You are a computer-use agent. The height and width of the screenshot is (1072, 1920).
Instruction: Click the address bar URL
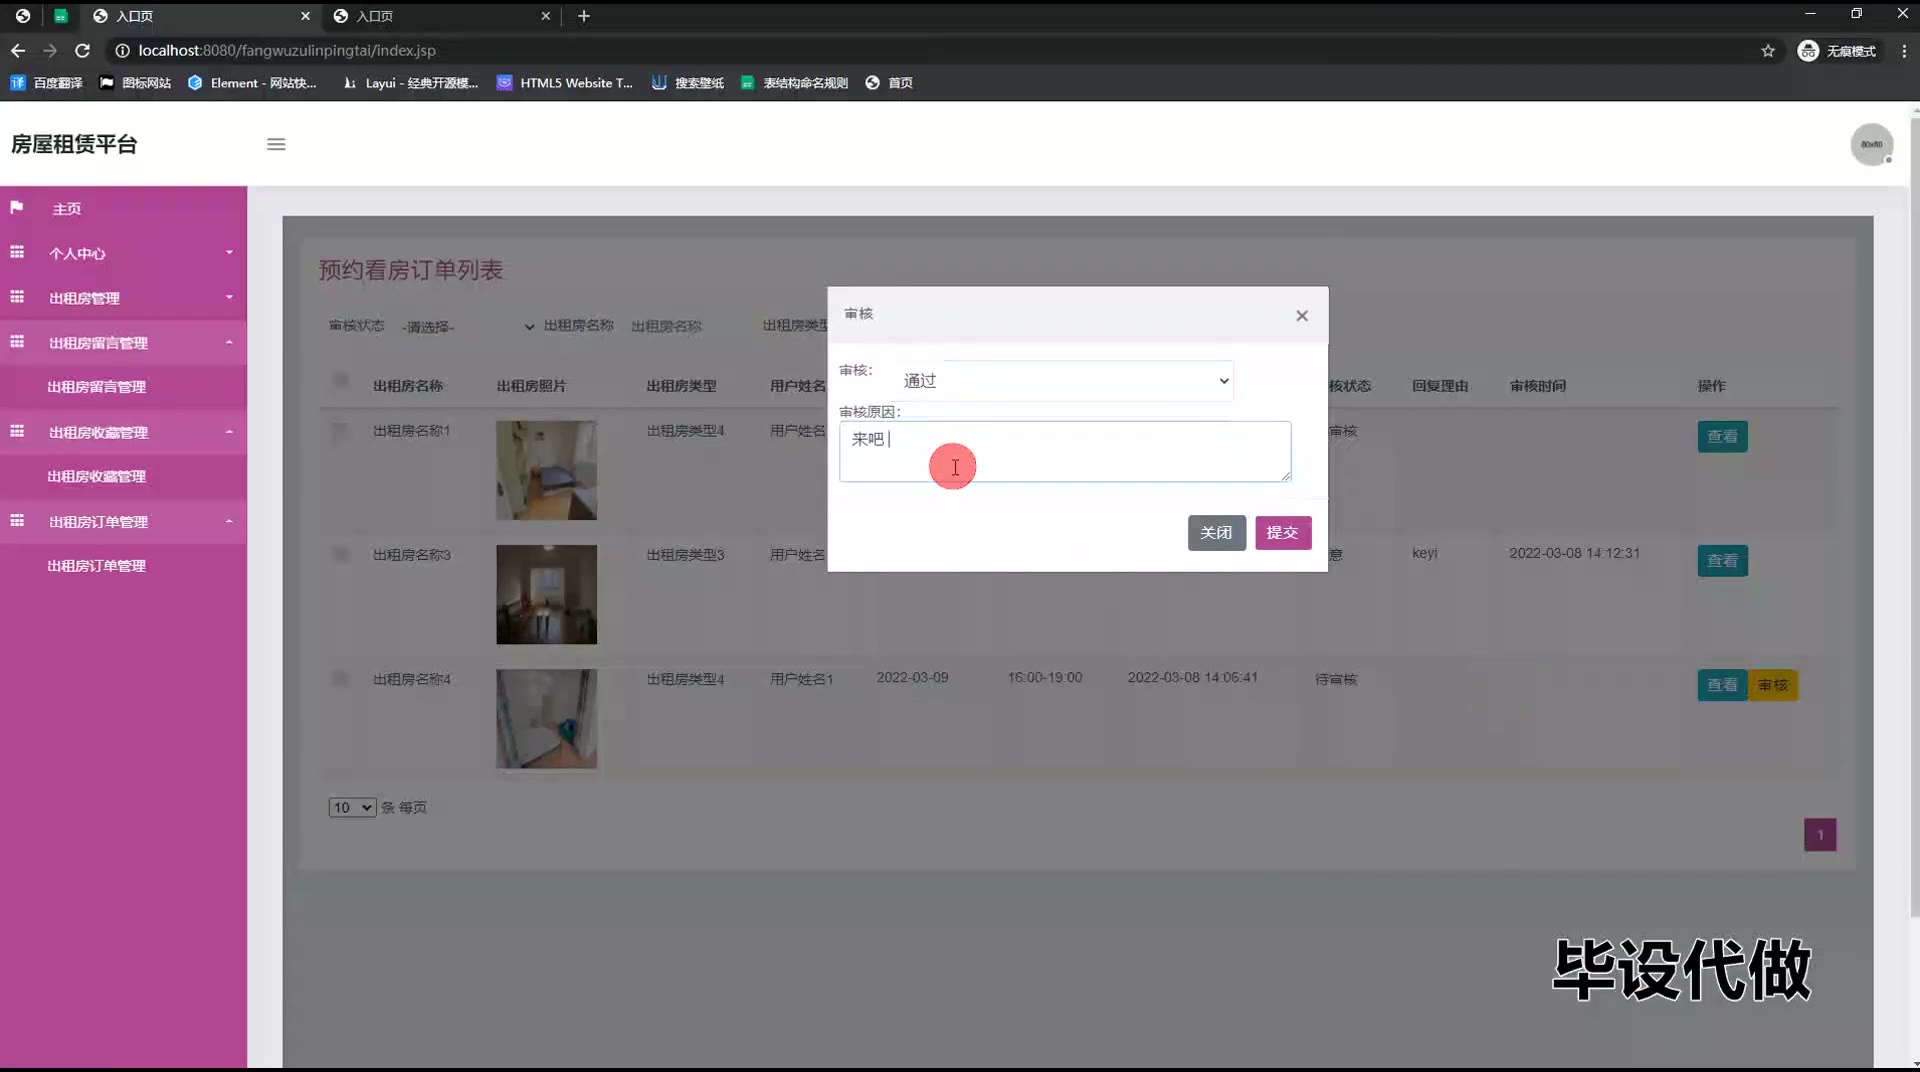[x=287, y=50]
